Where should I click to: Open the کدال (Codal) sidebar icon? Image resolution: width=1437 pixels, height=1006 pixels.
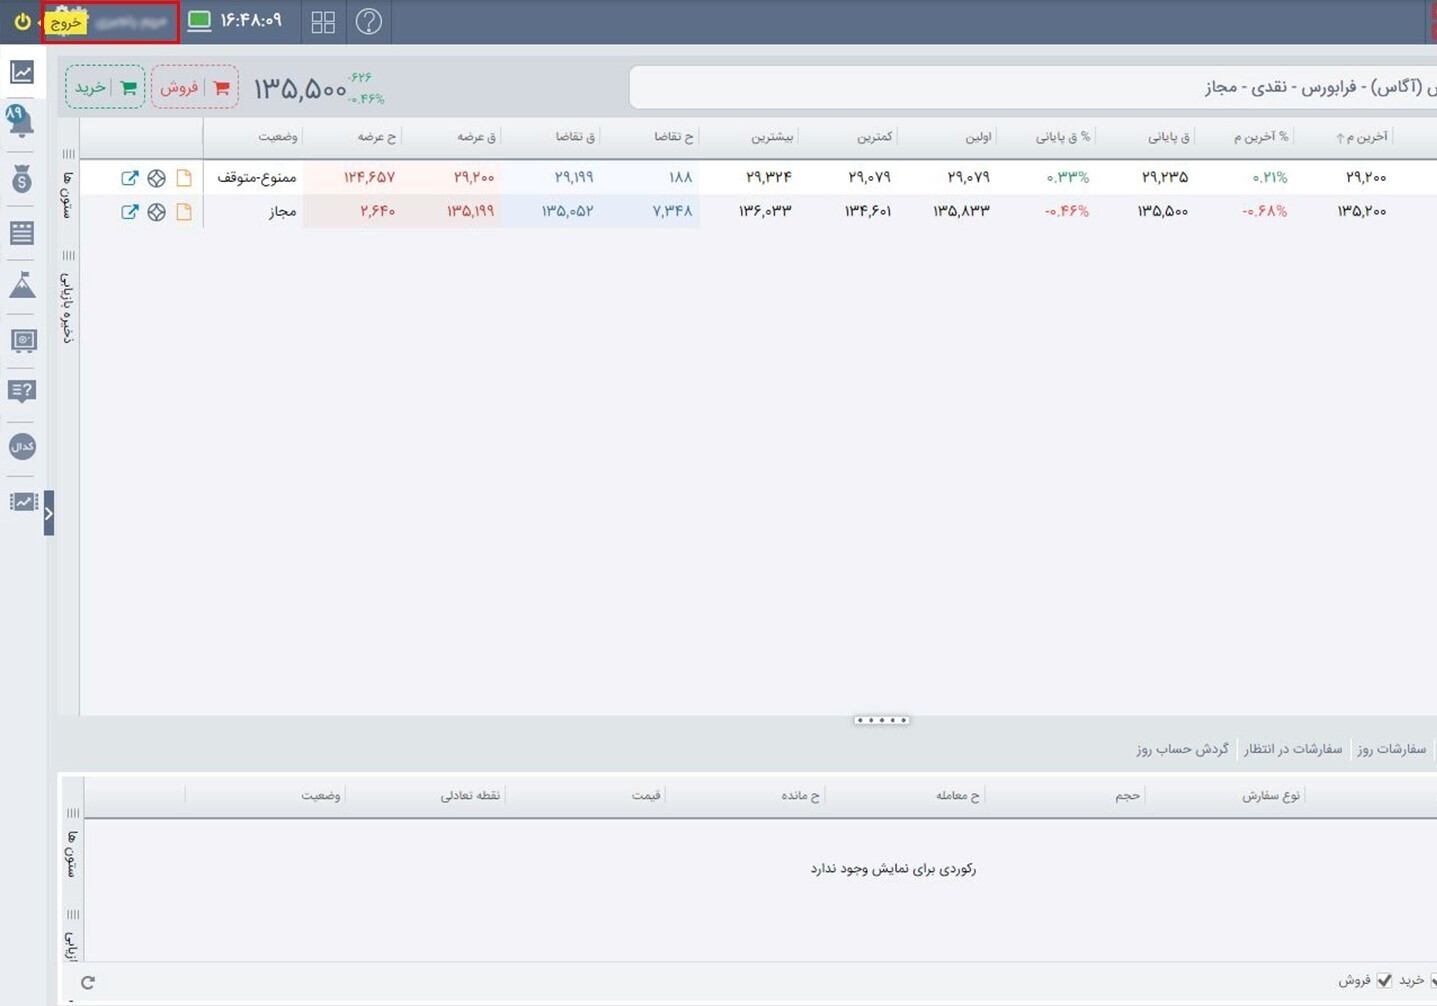click(22, 446)
